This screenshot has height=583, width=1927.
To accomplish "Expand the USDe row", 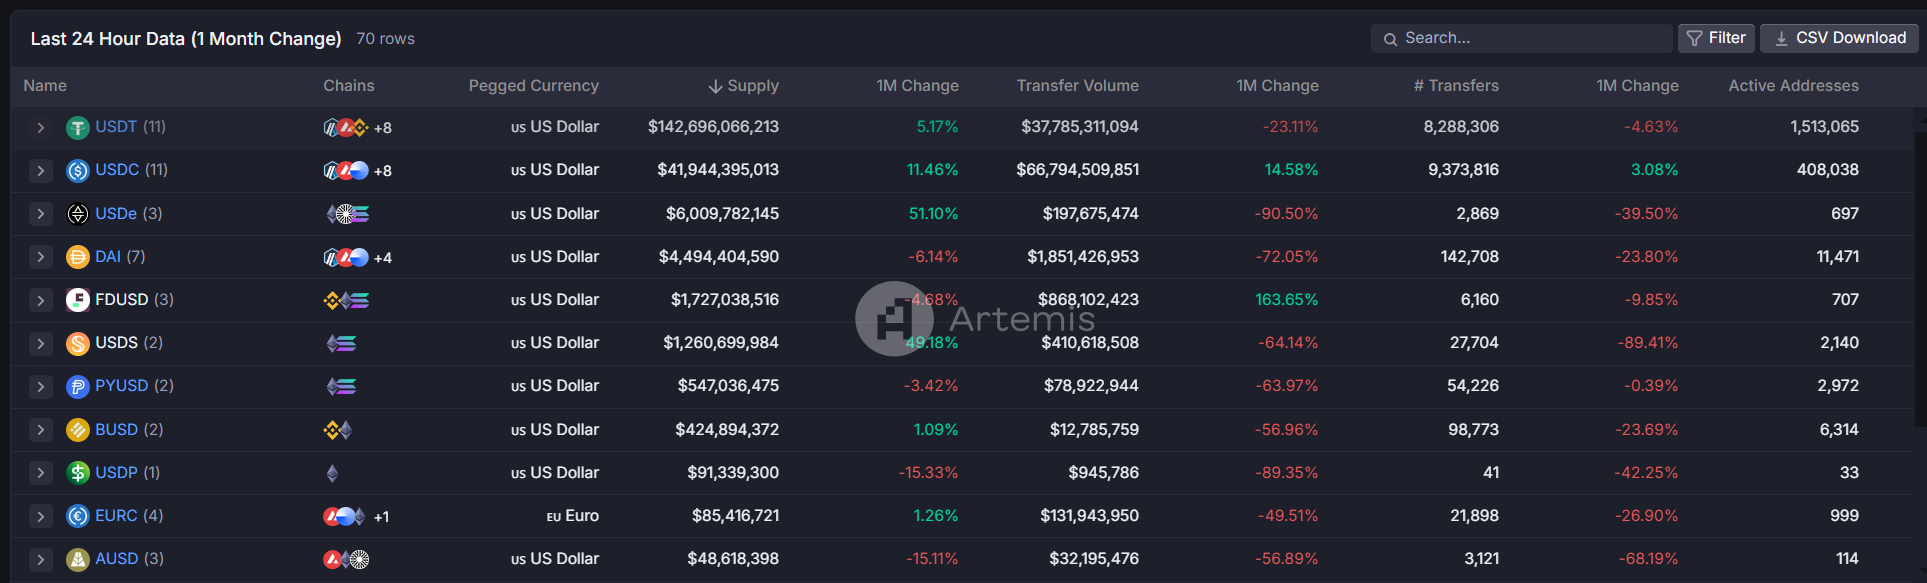I will [x=40, y=214].
